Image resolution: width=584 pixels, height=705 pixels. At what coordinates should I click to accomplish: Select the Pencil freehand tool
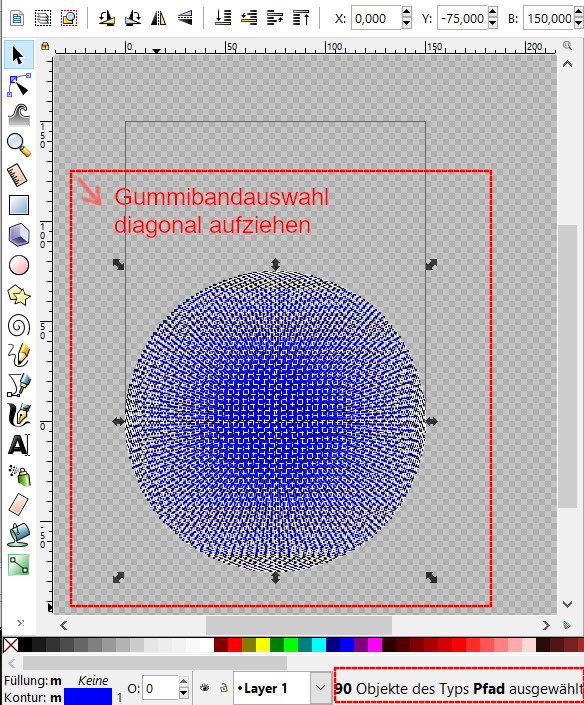18,355
